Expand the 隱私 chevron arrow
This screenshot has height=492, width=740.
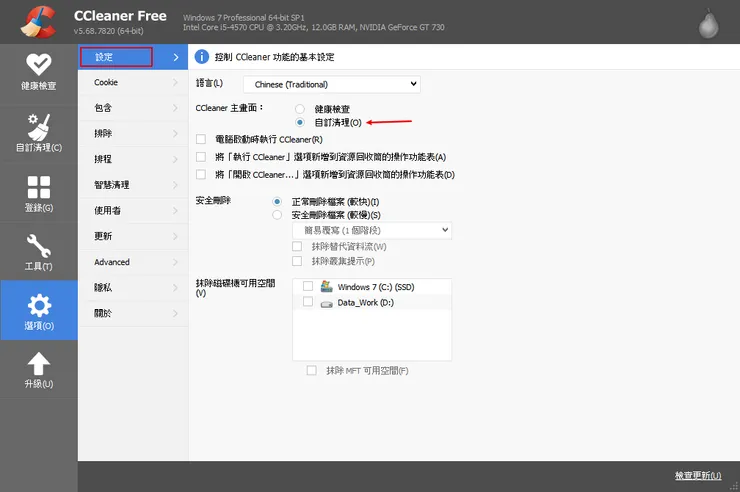pyautogui.click(x=175, y=287)
